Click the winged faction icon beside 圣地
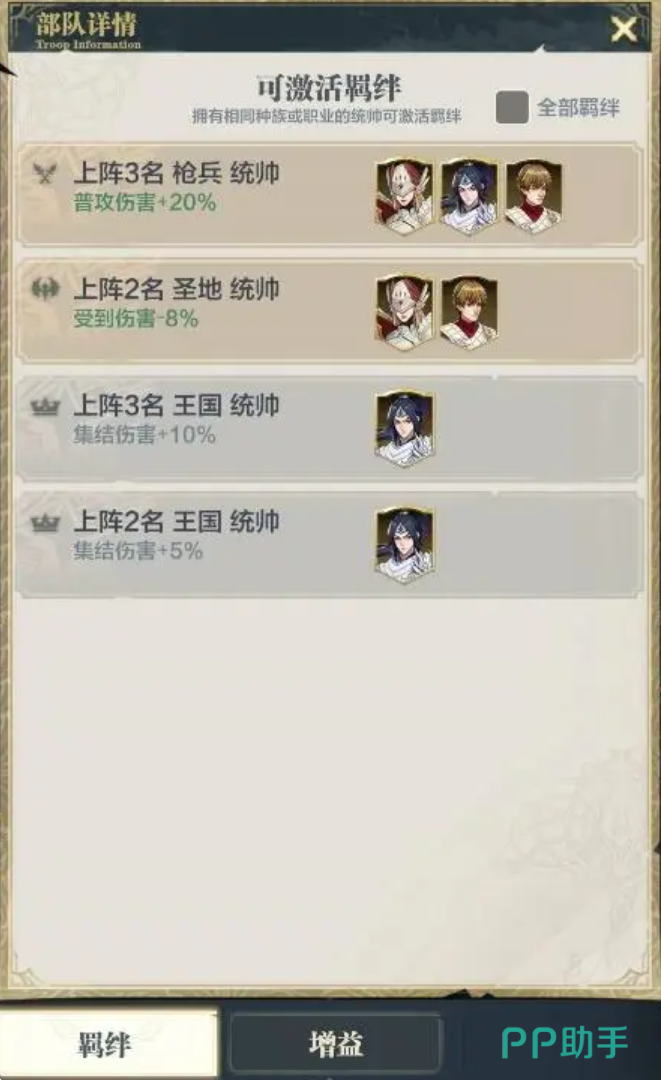The height and width of the screenshot is (1080, 661). coord(45,289)
